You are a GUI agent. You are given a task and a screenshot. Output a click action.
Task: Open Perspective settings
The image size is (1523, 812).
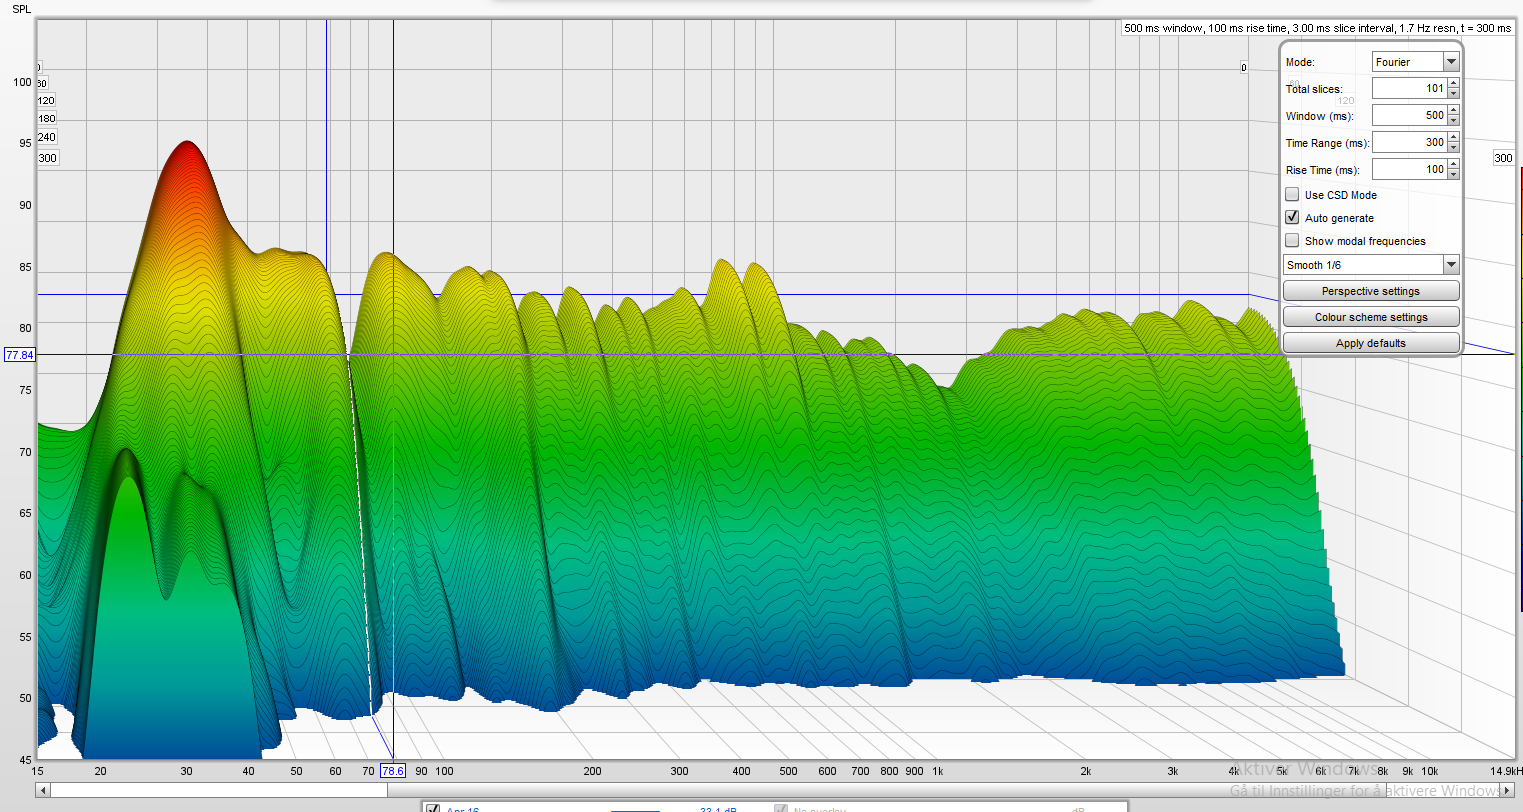click(1370, 291)
